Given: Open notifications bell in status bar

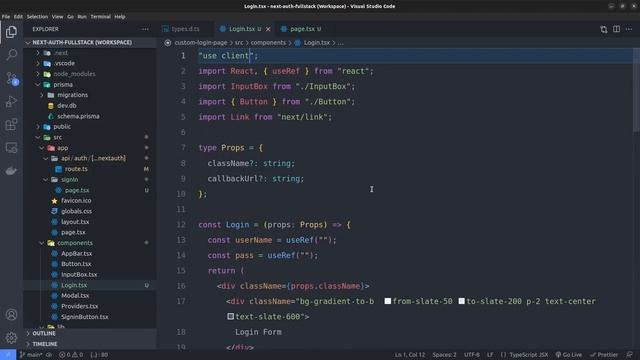Looking at the screenshot, I should (629, 355).
